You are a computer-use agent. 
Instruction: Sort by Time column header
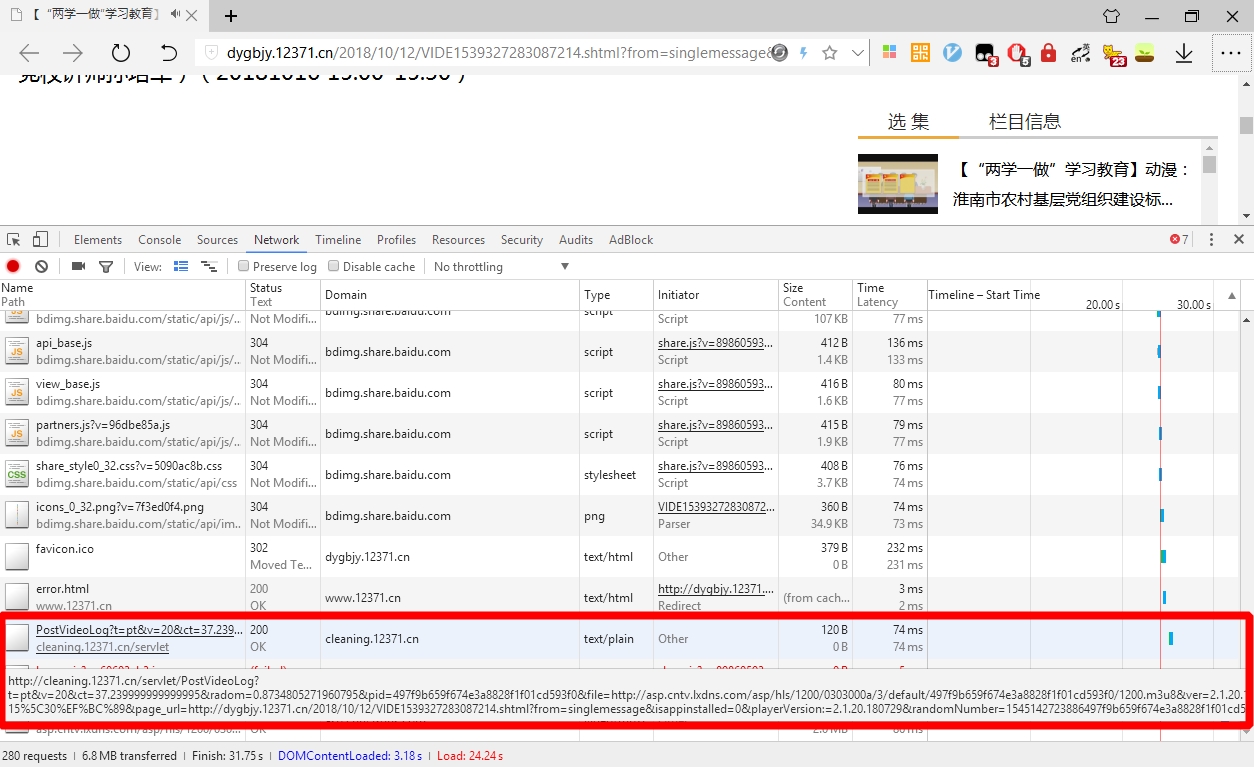pyautogui.click(x=890, y=295)
